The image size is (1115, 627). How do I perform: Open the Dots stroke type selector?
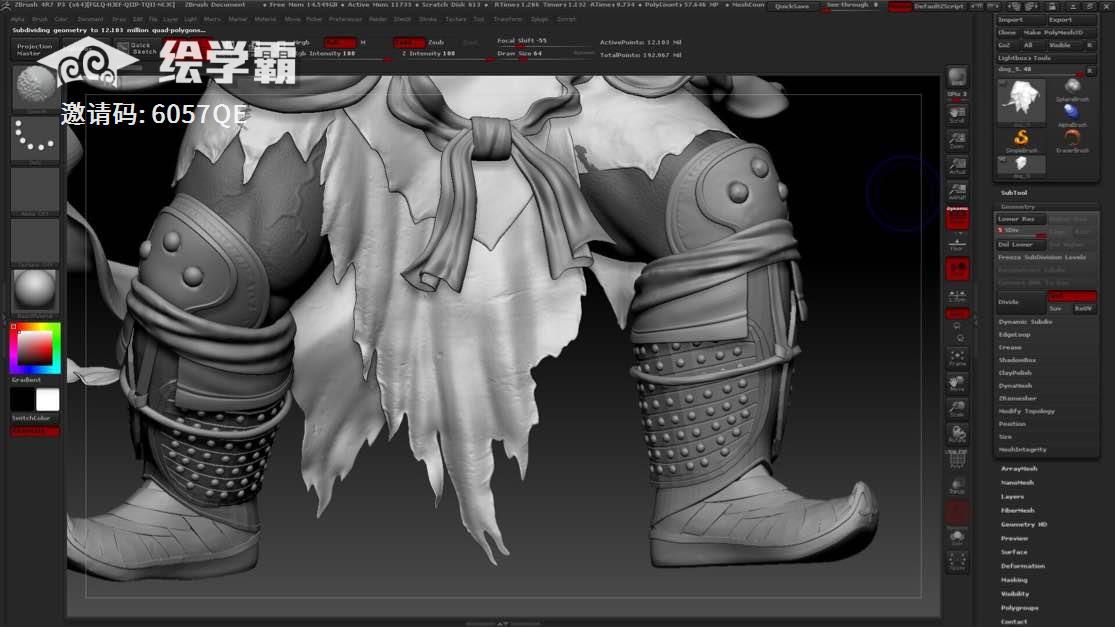point(35,139)
